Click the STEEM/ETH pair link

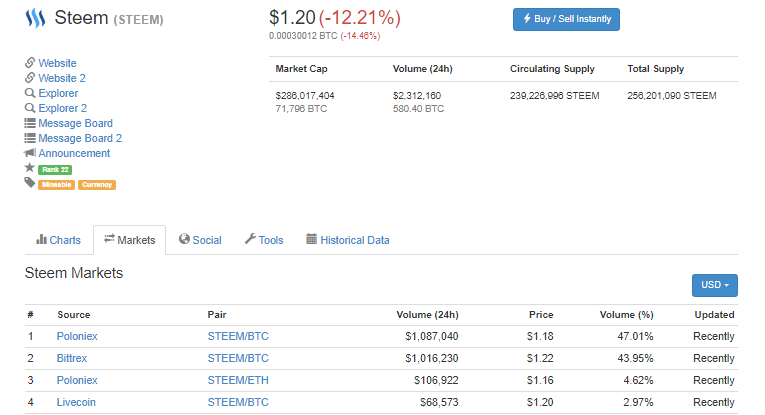238,381
